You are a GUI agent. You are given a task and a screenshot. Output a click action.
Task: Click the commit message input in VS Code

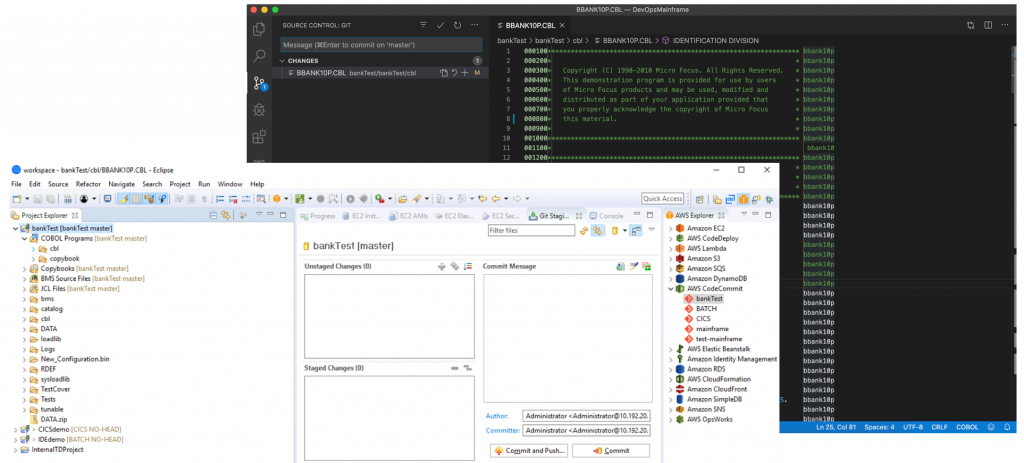tap(383, 45)
